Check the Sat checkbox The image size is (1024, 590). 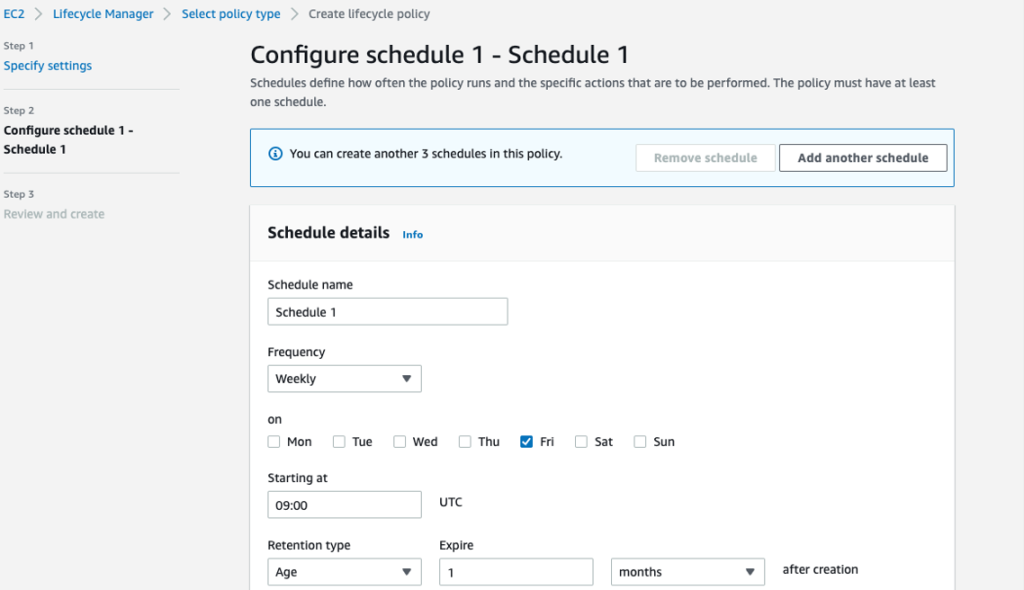581,441
